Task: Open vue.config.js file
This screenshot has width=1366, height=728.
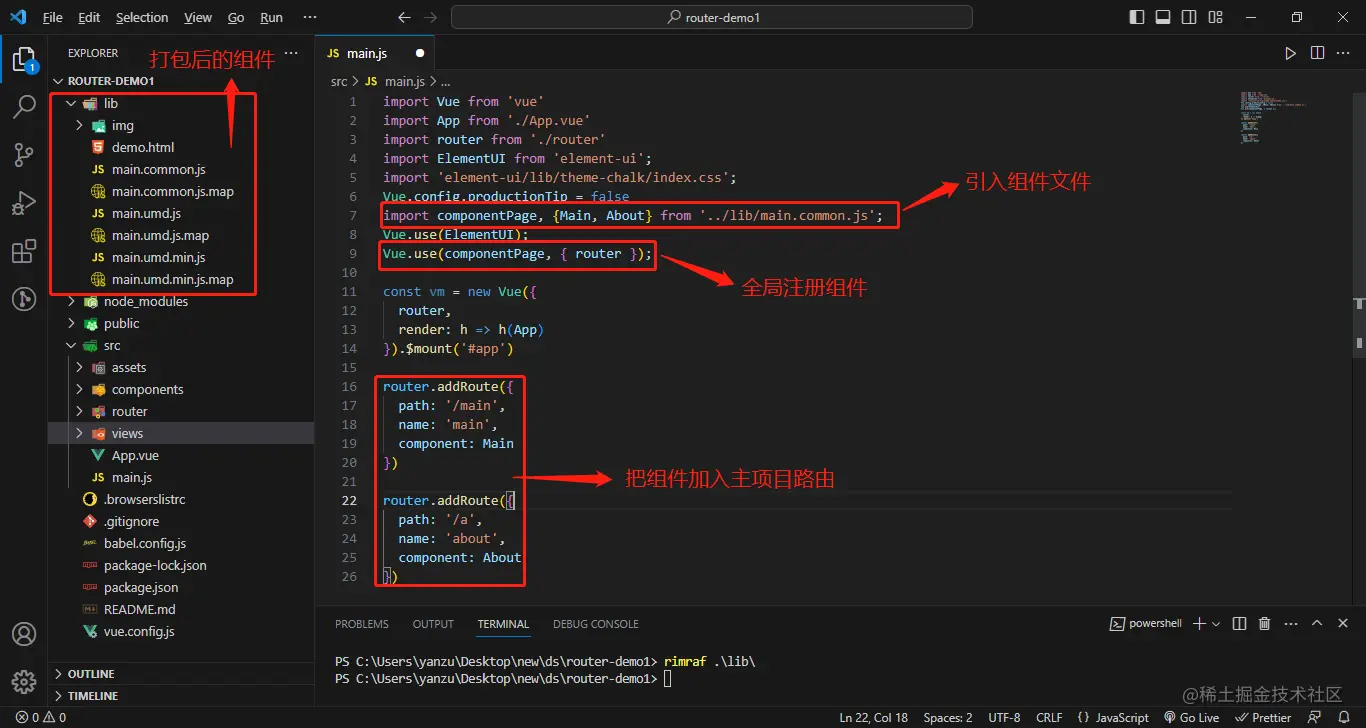Action: pyautogui.click(x=139, y=631)
